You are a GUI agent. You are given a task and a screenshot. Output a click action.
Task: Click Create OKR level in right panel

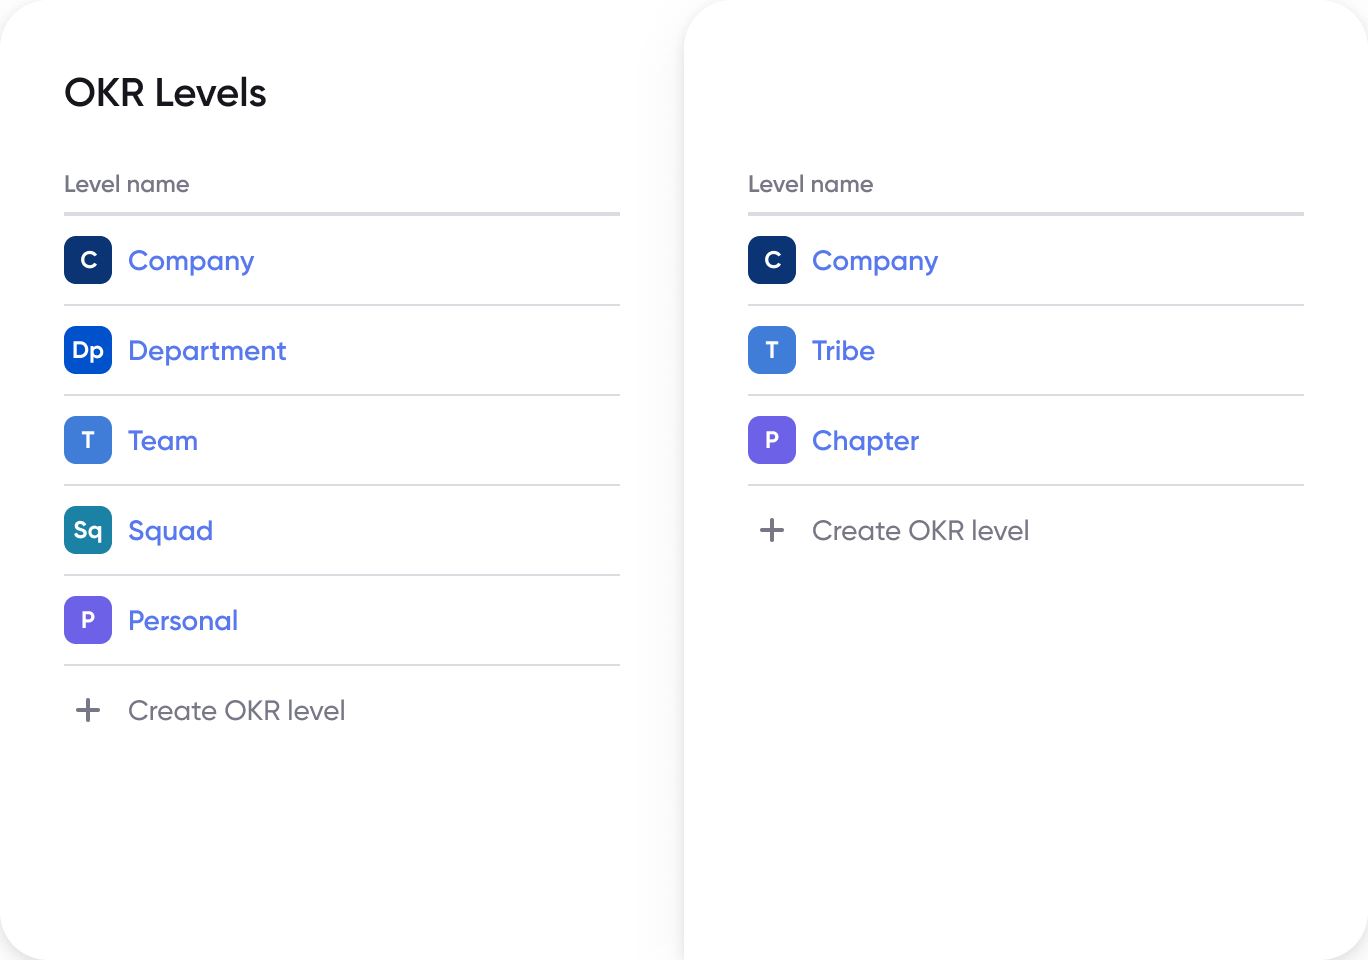(x=920, y=530)
